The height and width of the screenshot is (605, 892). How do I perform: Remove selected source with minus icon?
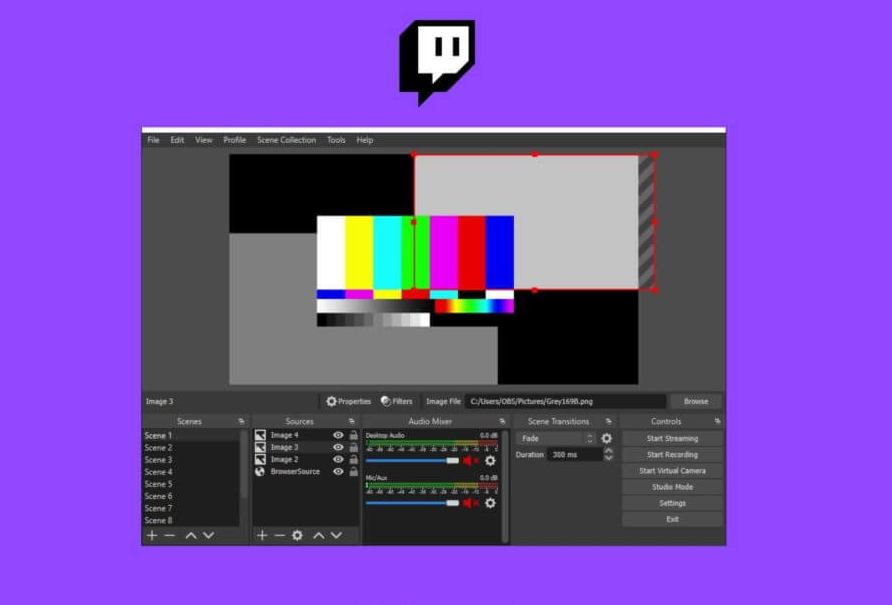[x=279, y=536]
